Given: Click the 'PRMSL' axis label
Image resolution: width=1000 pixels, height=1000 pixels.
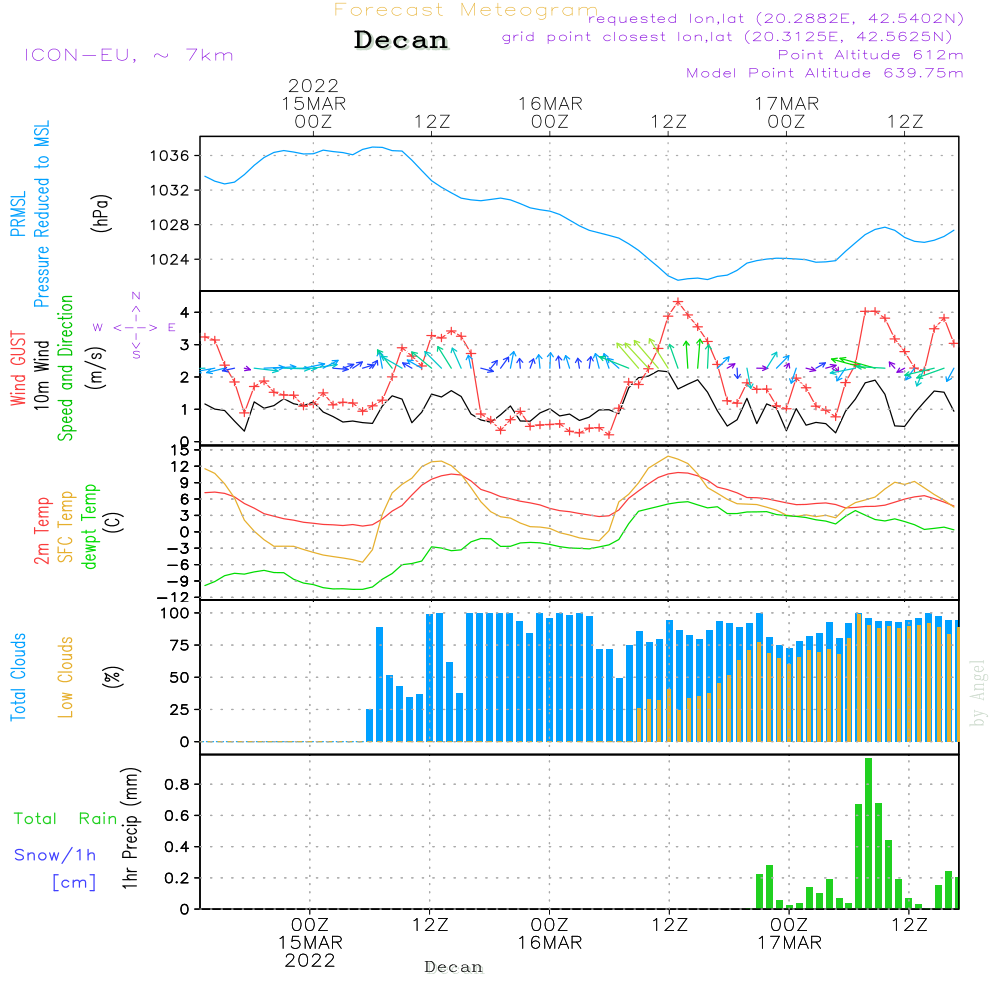Looking at the screenshot, I should (x=18, y=214).
